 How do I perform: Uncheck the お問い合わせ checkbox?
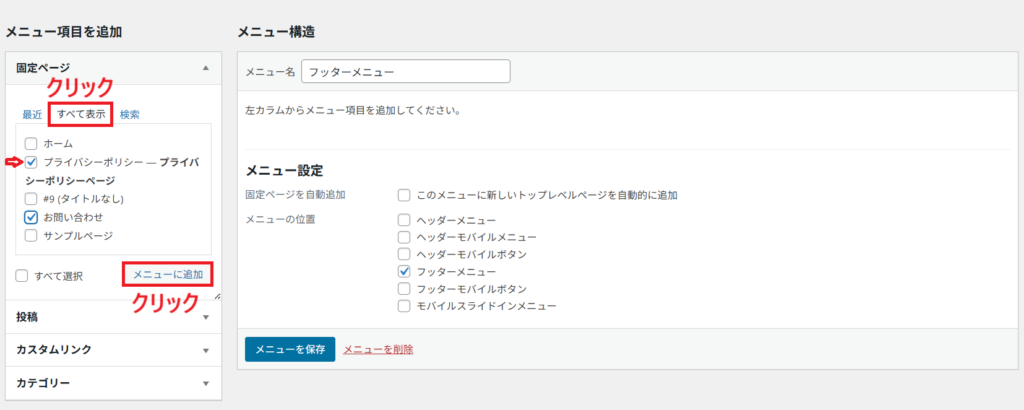(32, 216)
